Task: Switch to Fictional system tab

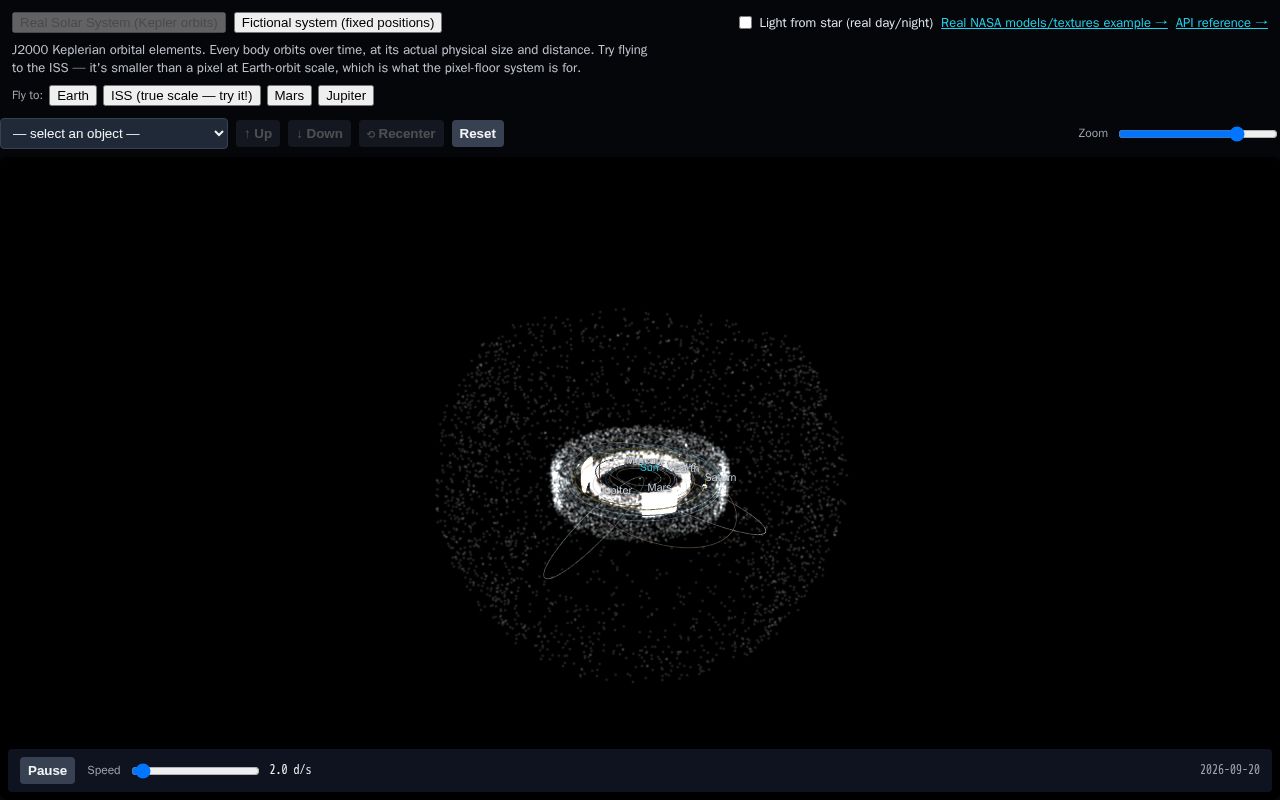Action: click(338, 22)
